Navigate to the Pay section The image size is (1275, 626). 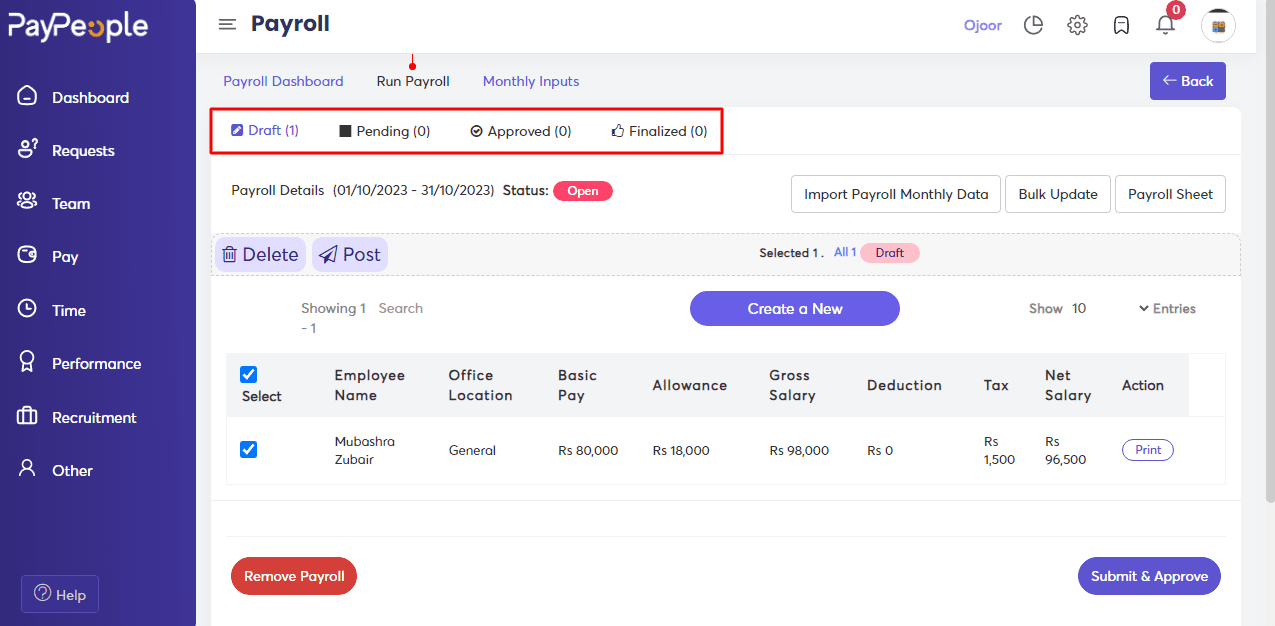click(67, 256)
